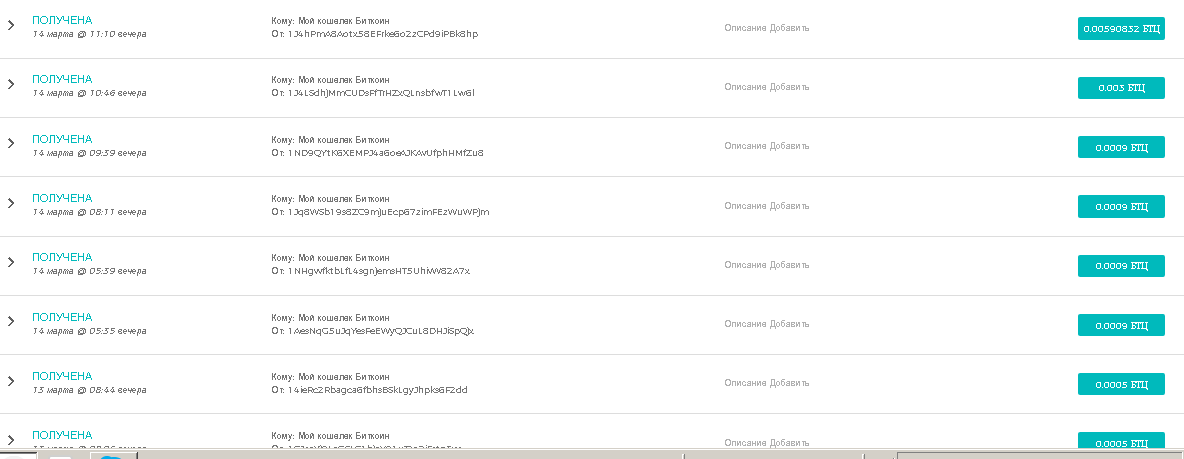Expand the 11:10 evening transaction chevron

pyautogui.click(x=11, y=25)
